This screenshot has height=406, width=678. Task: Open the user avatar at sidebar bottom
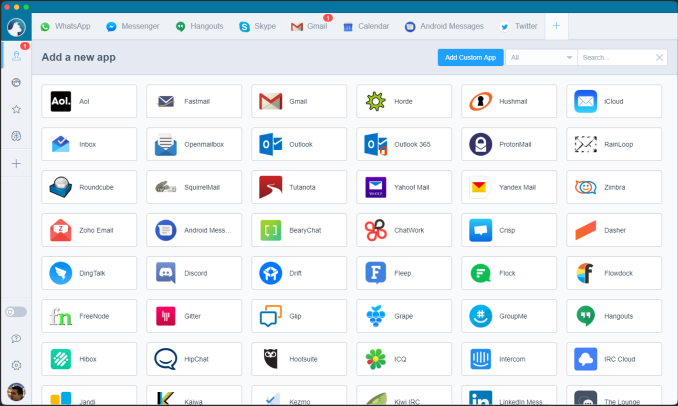point(16,392)
